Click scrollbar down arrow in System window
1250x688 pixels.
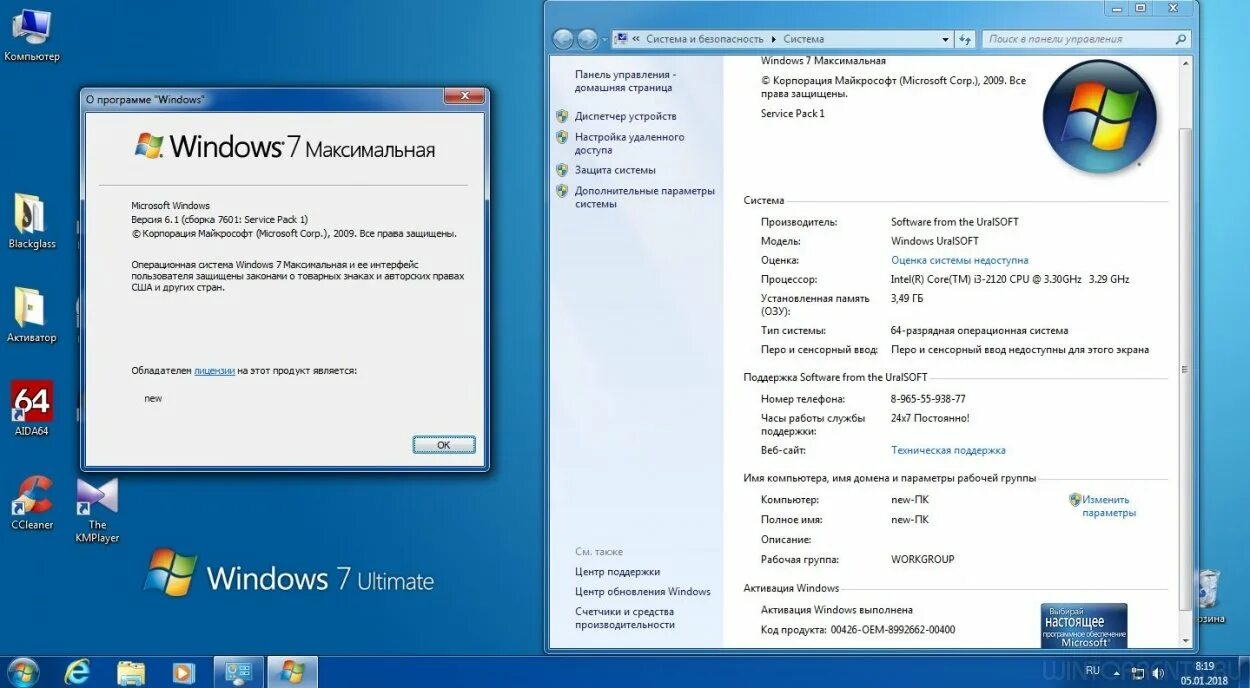click(1186, 640)
